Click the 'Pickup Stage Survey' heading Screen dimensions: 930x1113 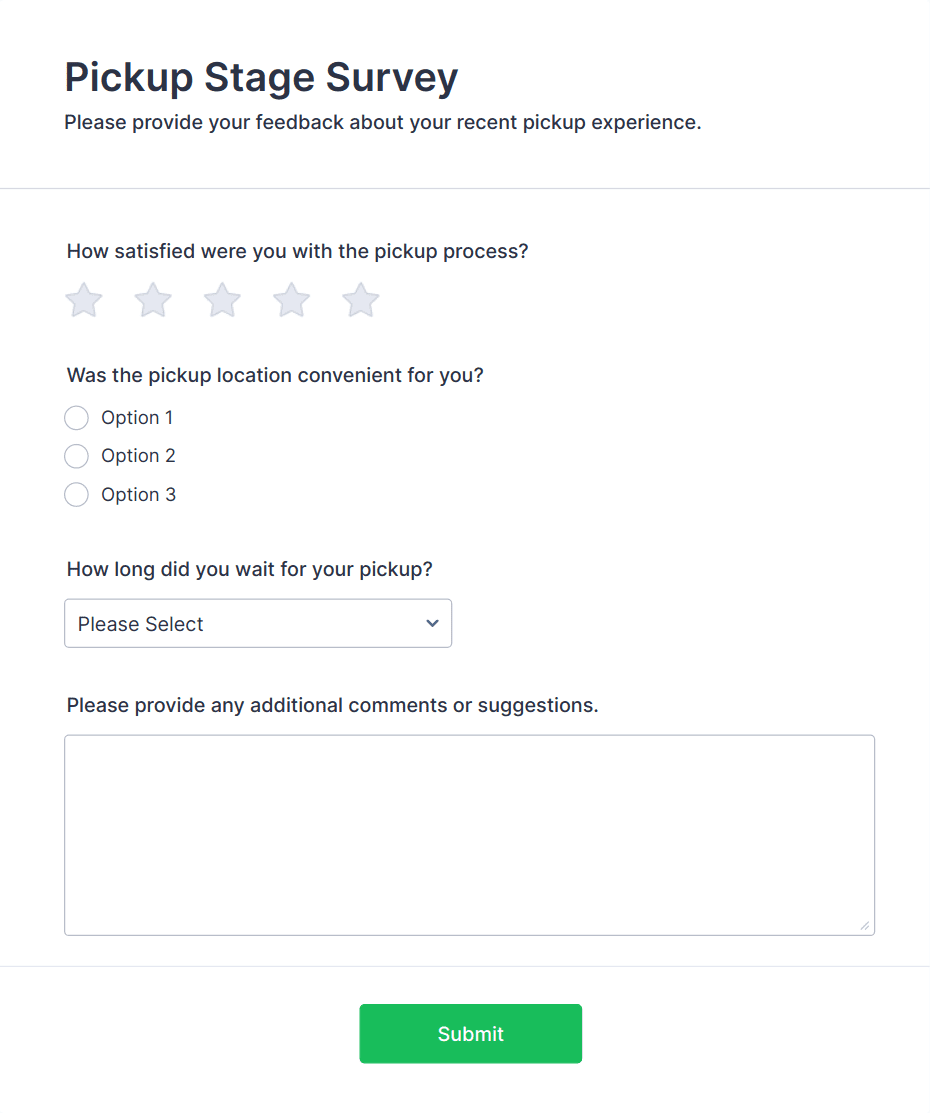coord(261,77)
